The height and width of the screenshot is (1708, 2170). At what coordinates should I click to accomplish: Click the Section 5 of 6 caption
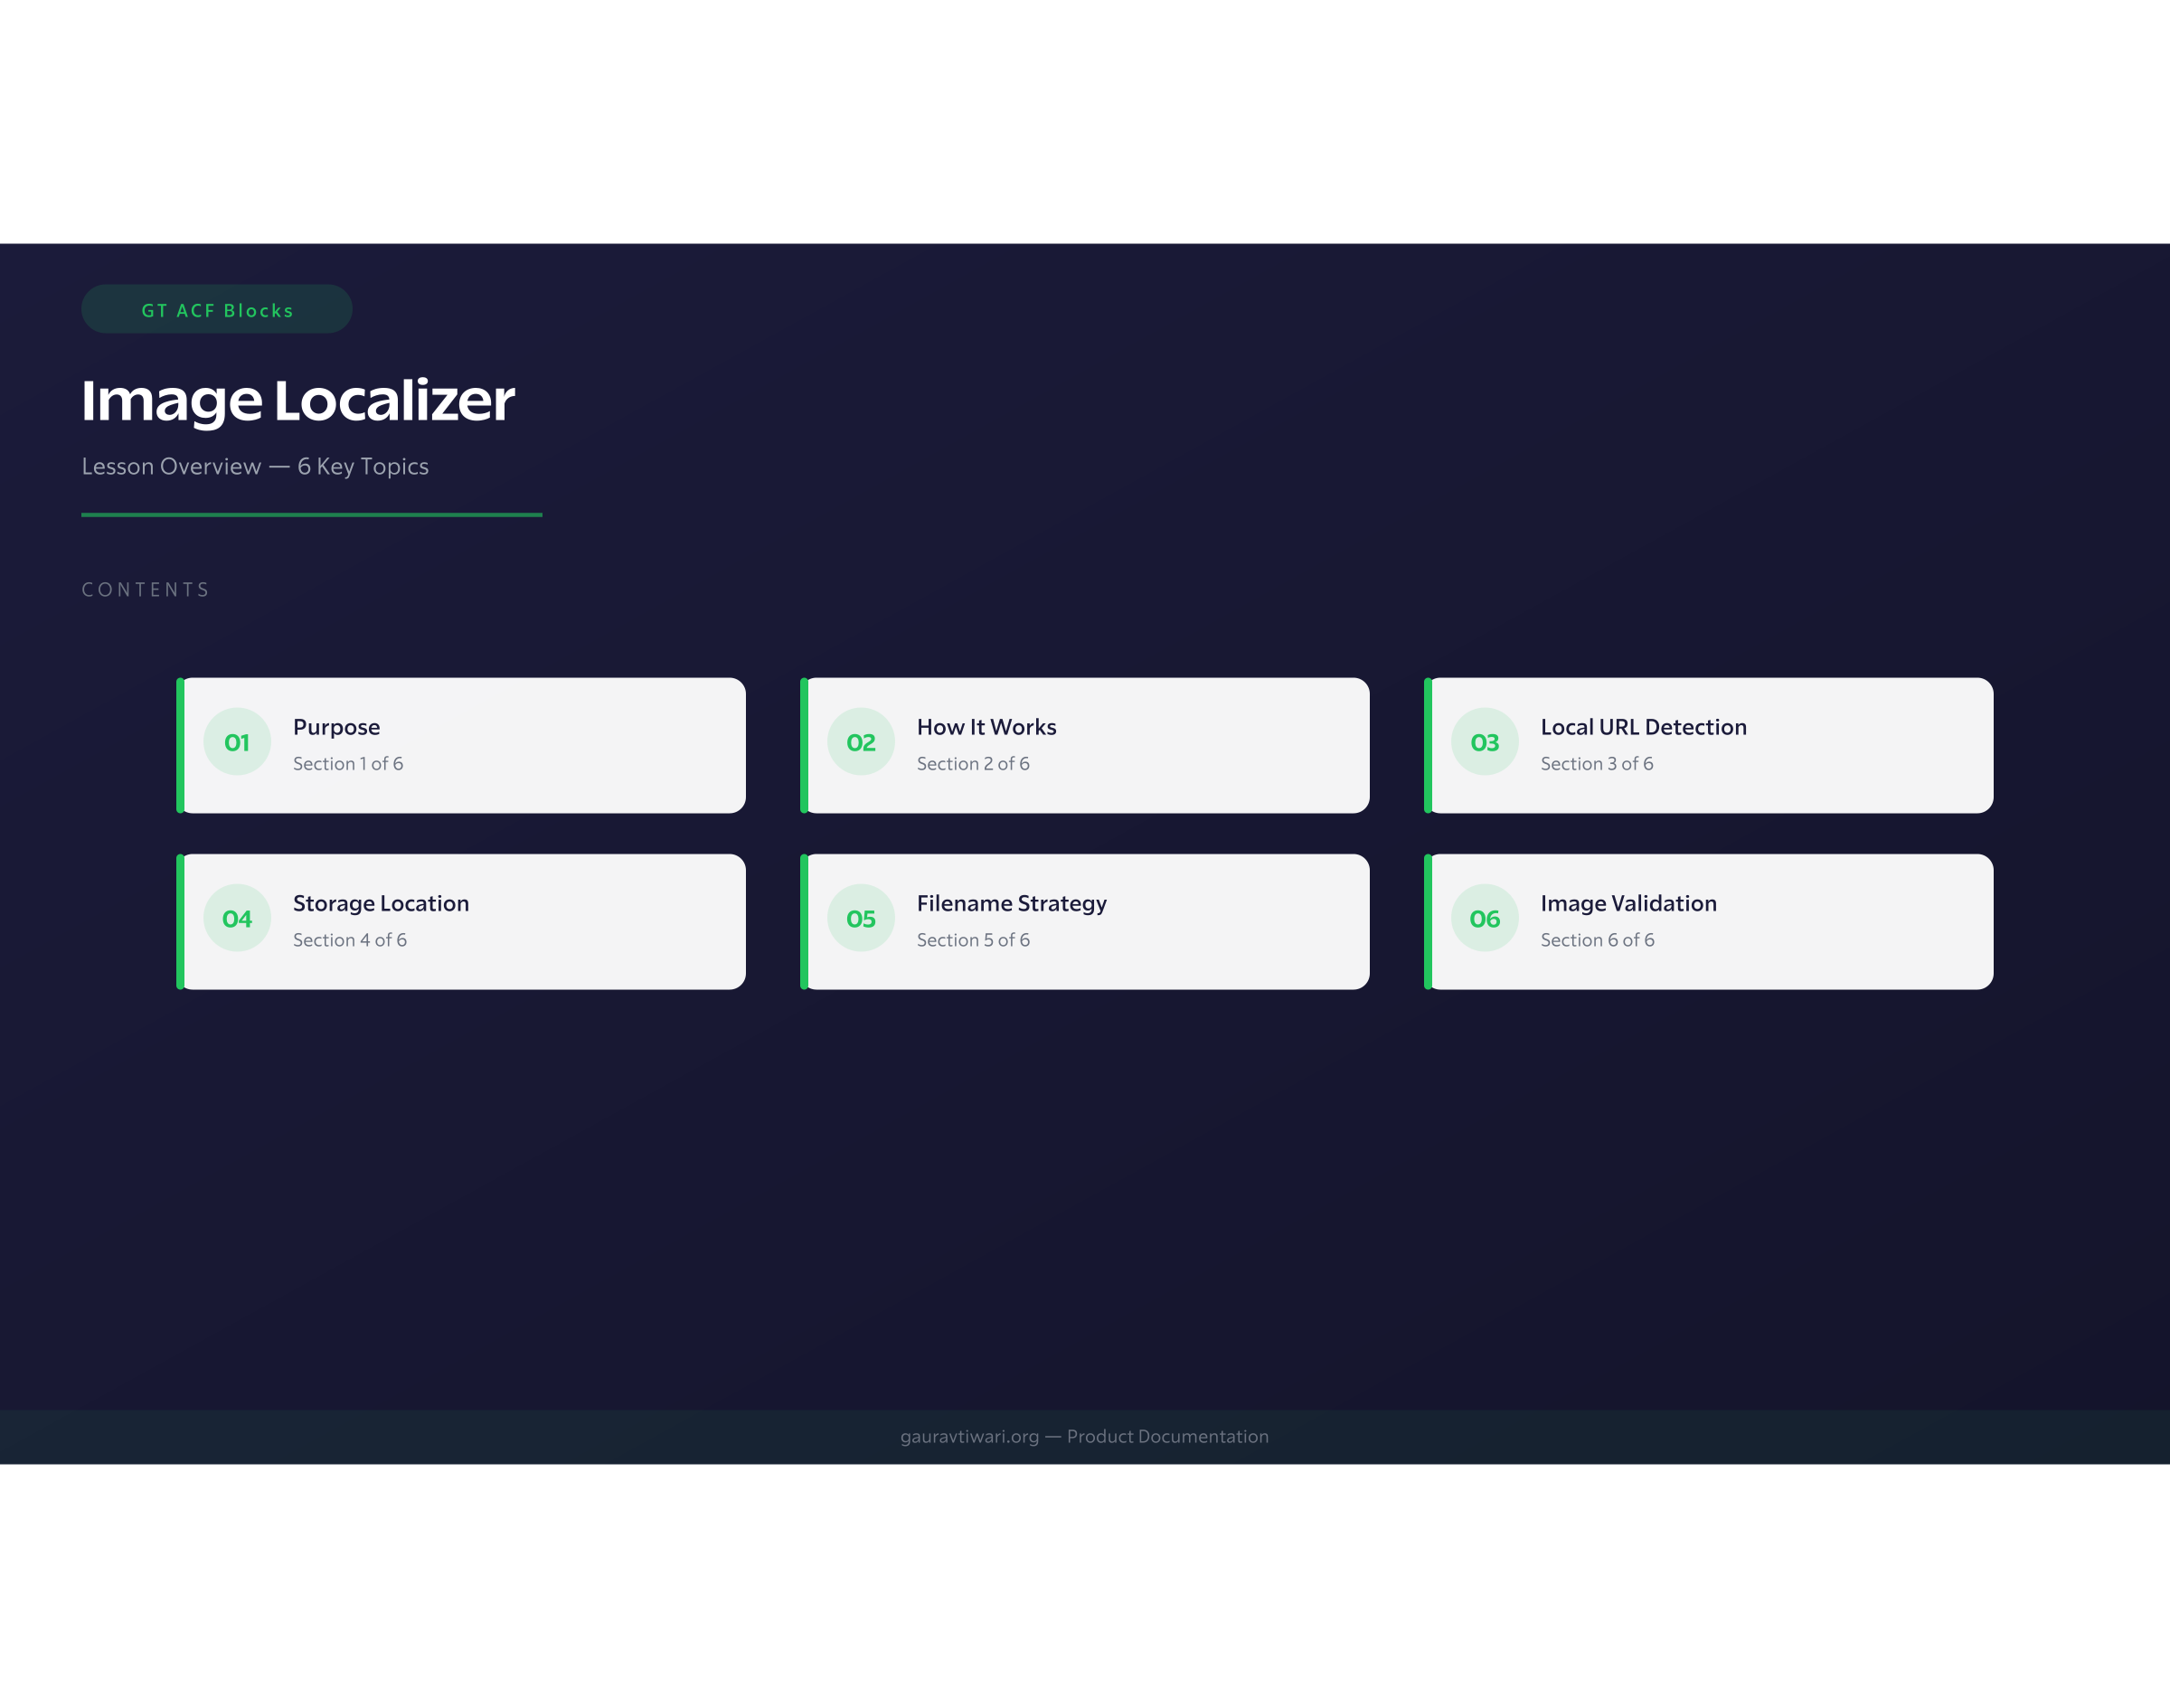973,940
